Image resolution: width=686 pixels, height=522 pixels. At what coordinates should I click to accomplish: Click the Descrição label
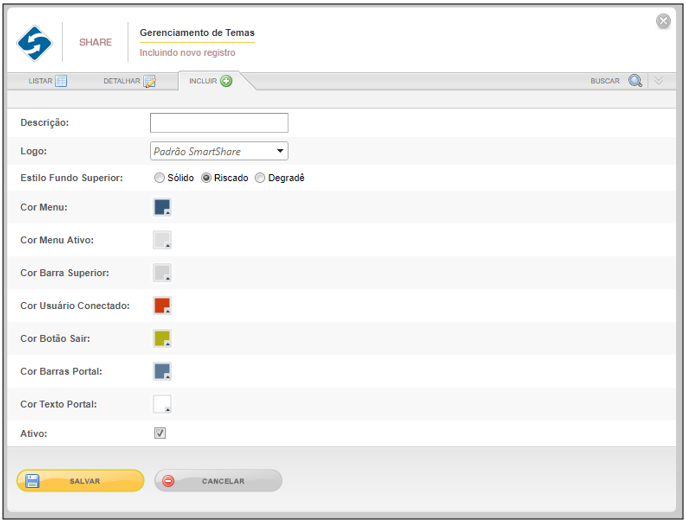point(45,123)
